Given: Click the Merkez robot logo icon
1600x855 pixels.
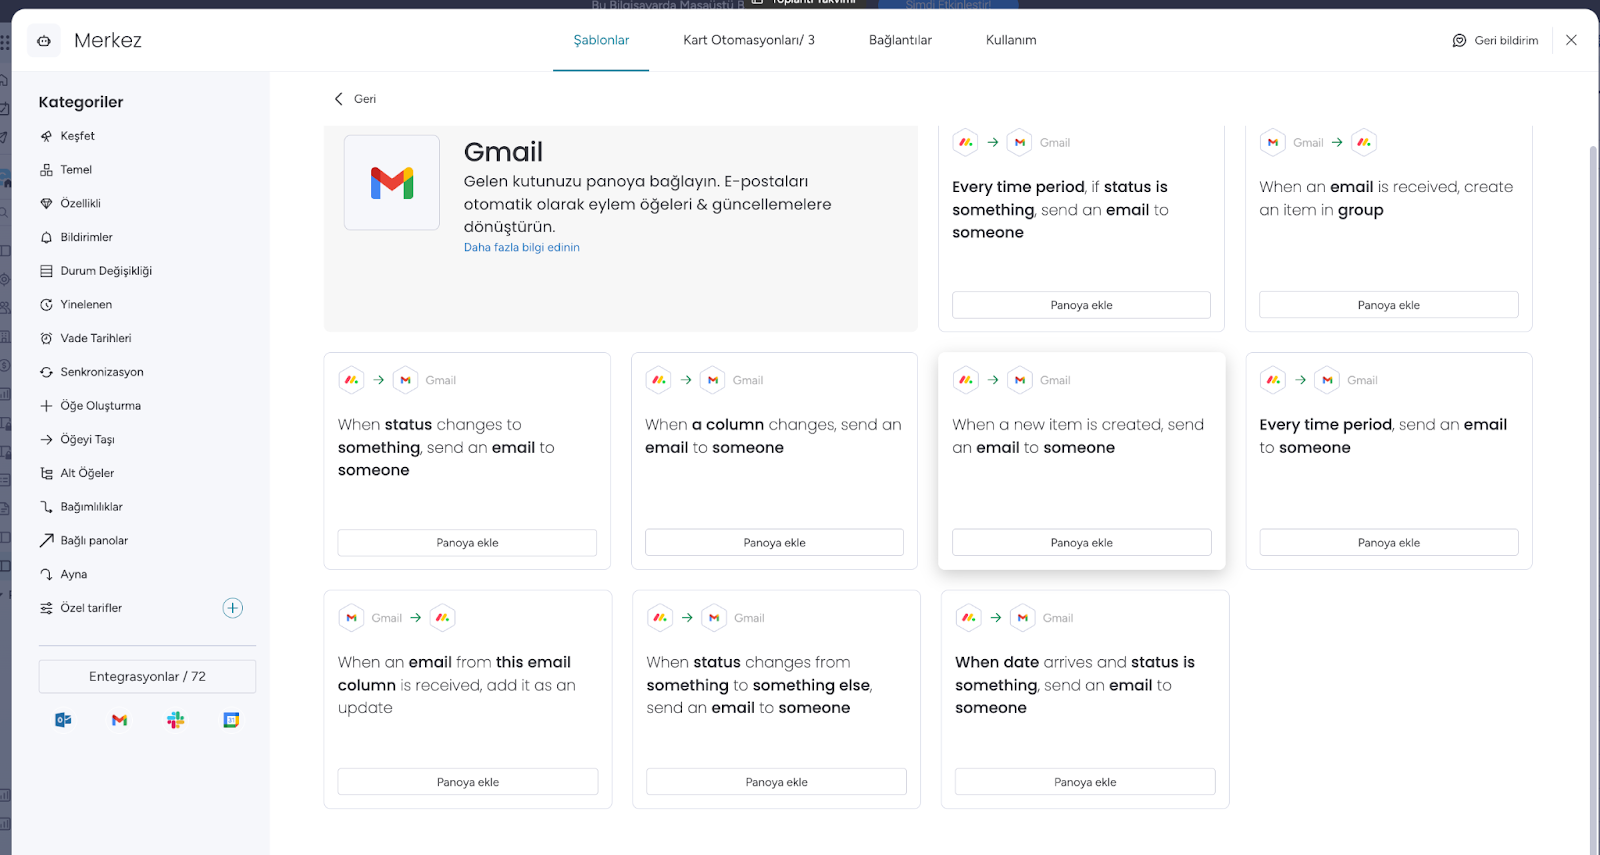Looking at the screenshot, I should pyautogui.click(x=44, y=41).
